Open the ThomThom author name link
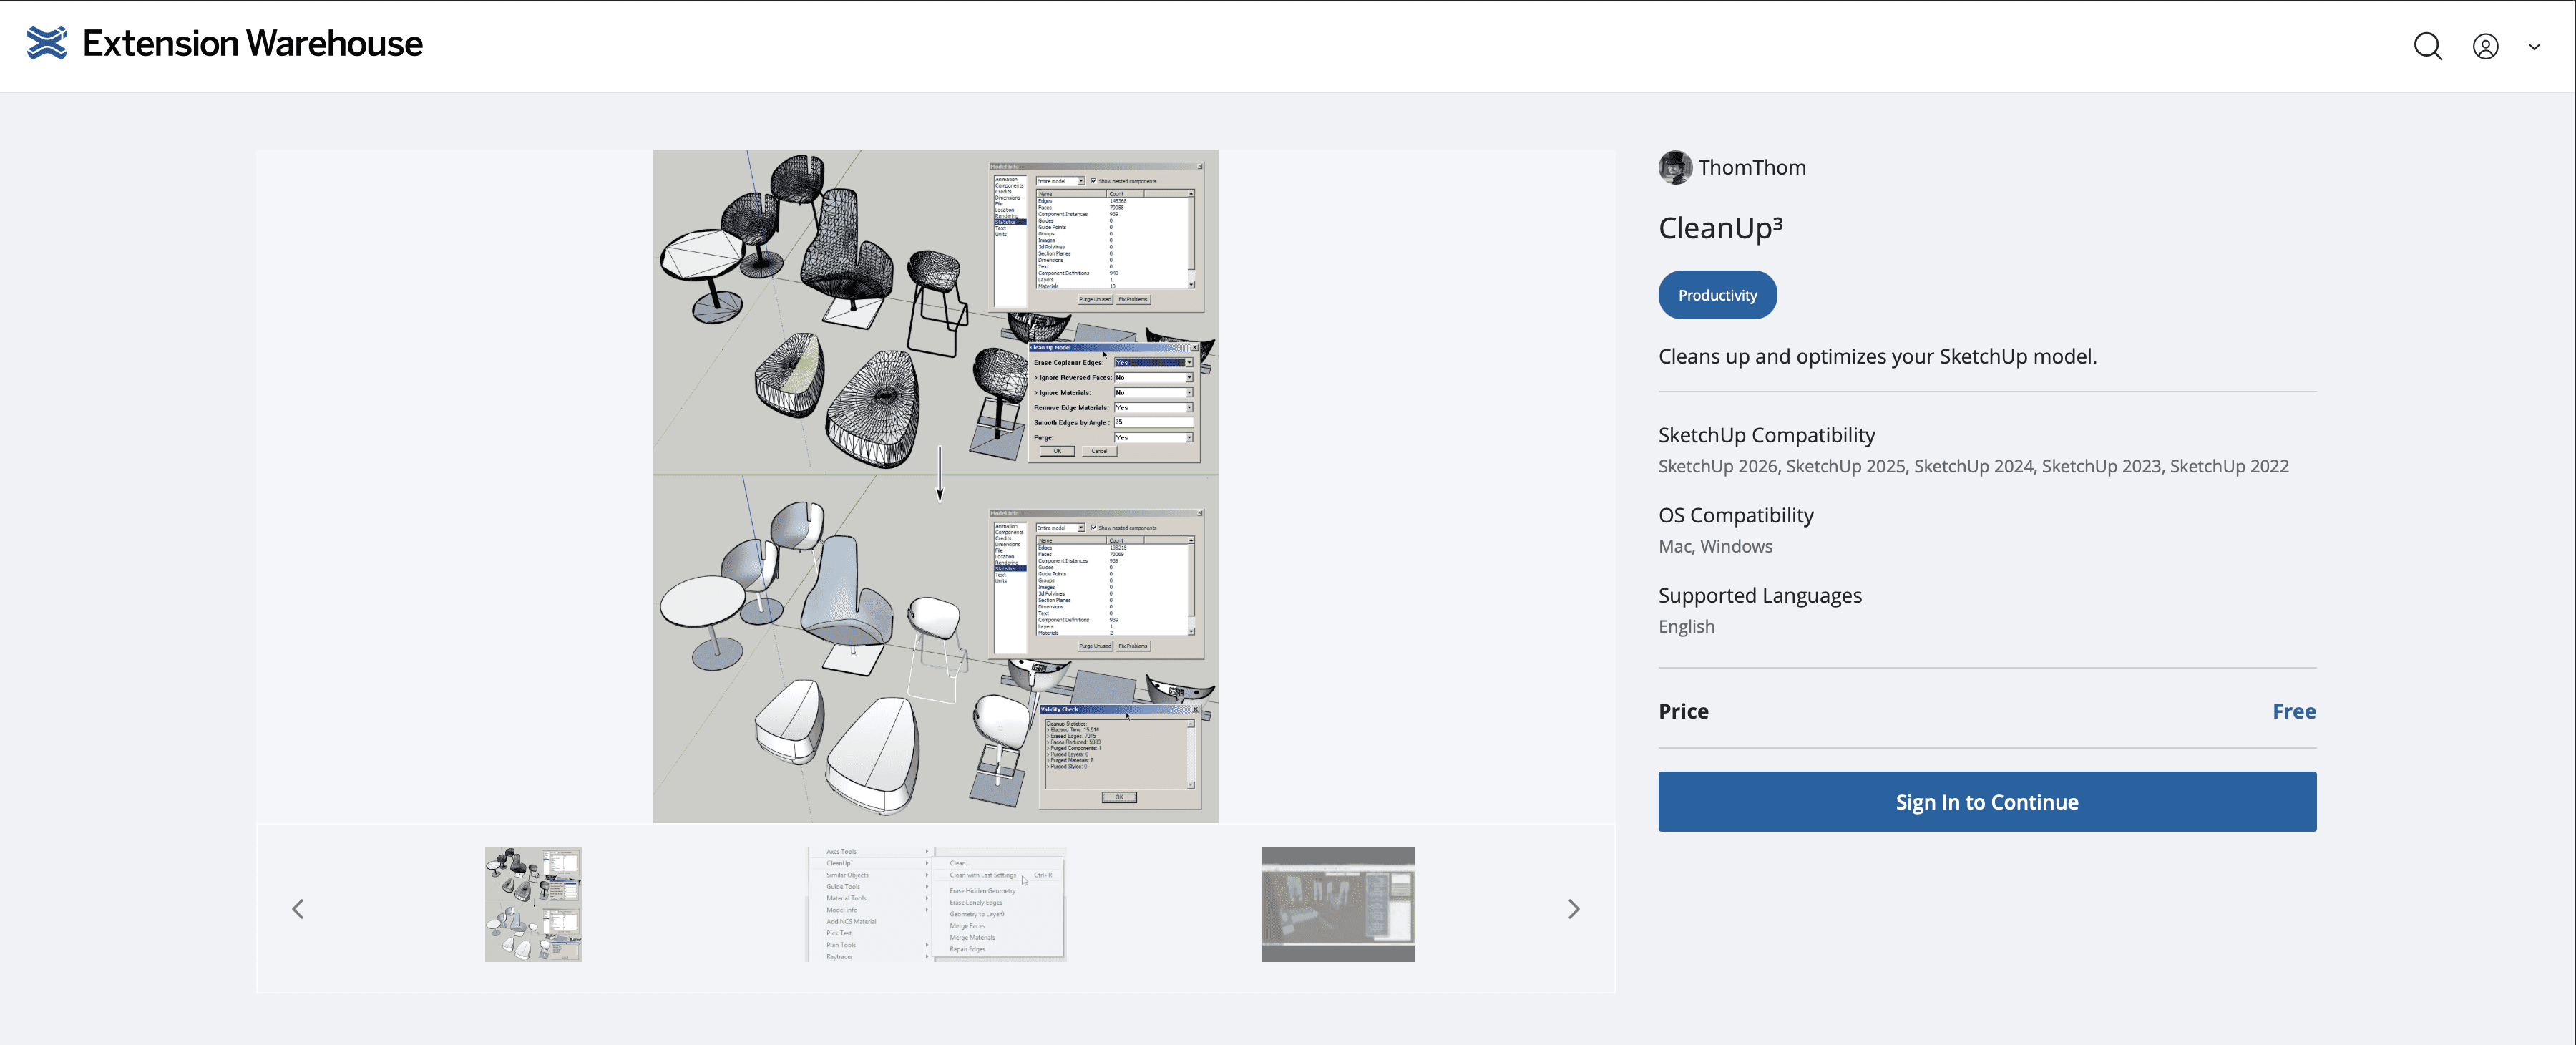2576x1045 pixels. coord(1751,167)
